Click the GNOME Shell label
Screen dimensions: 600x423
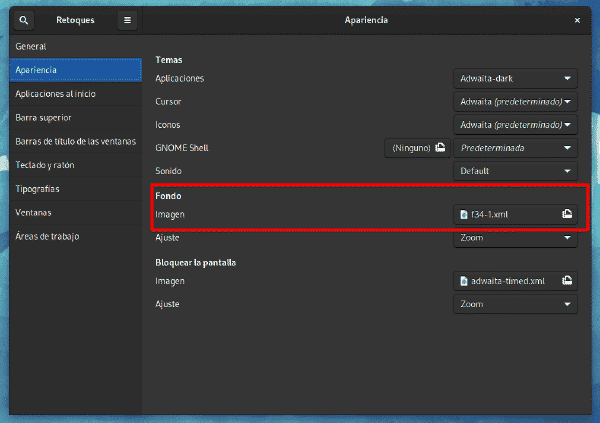tap(182, 148)
